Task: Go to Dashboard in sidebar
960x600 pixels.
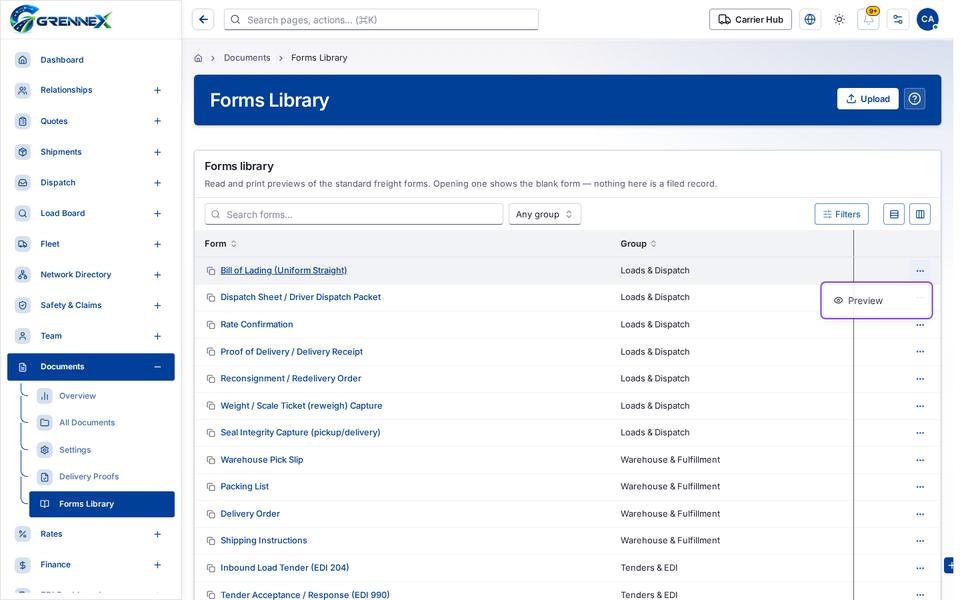Action: 62,60
